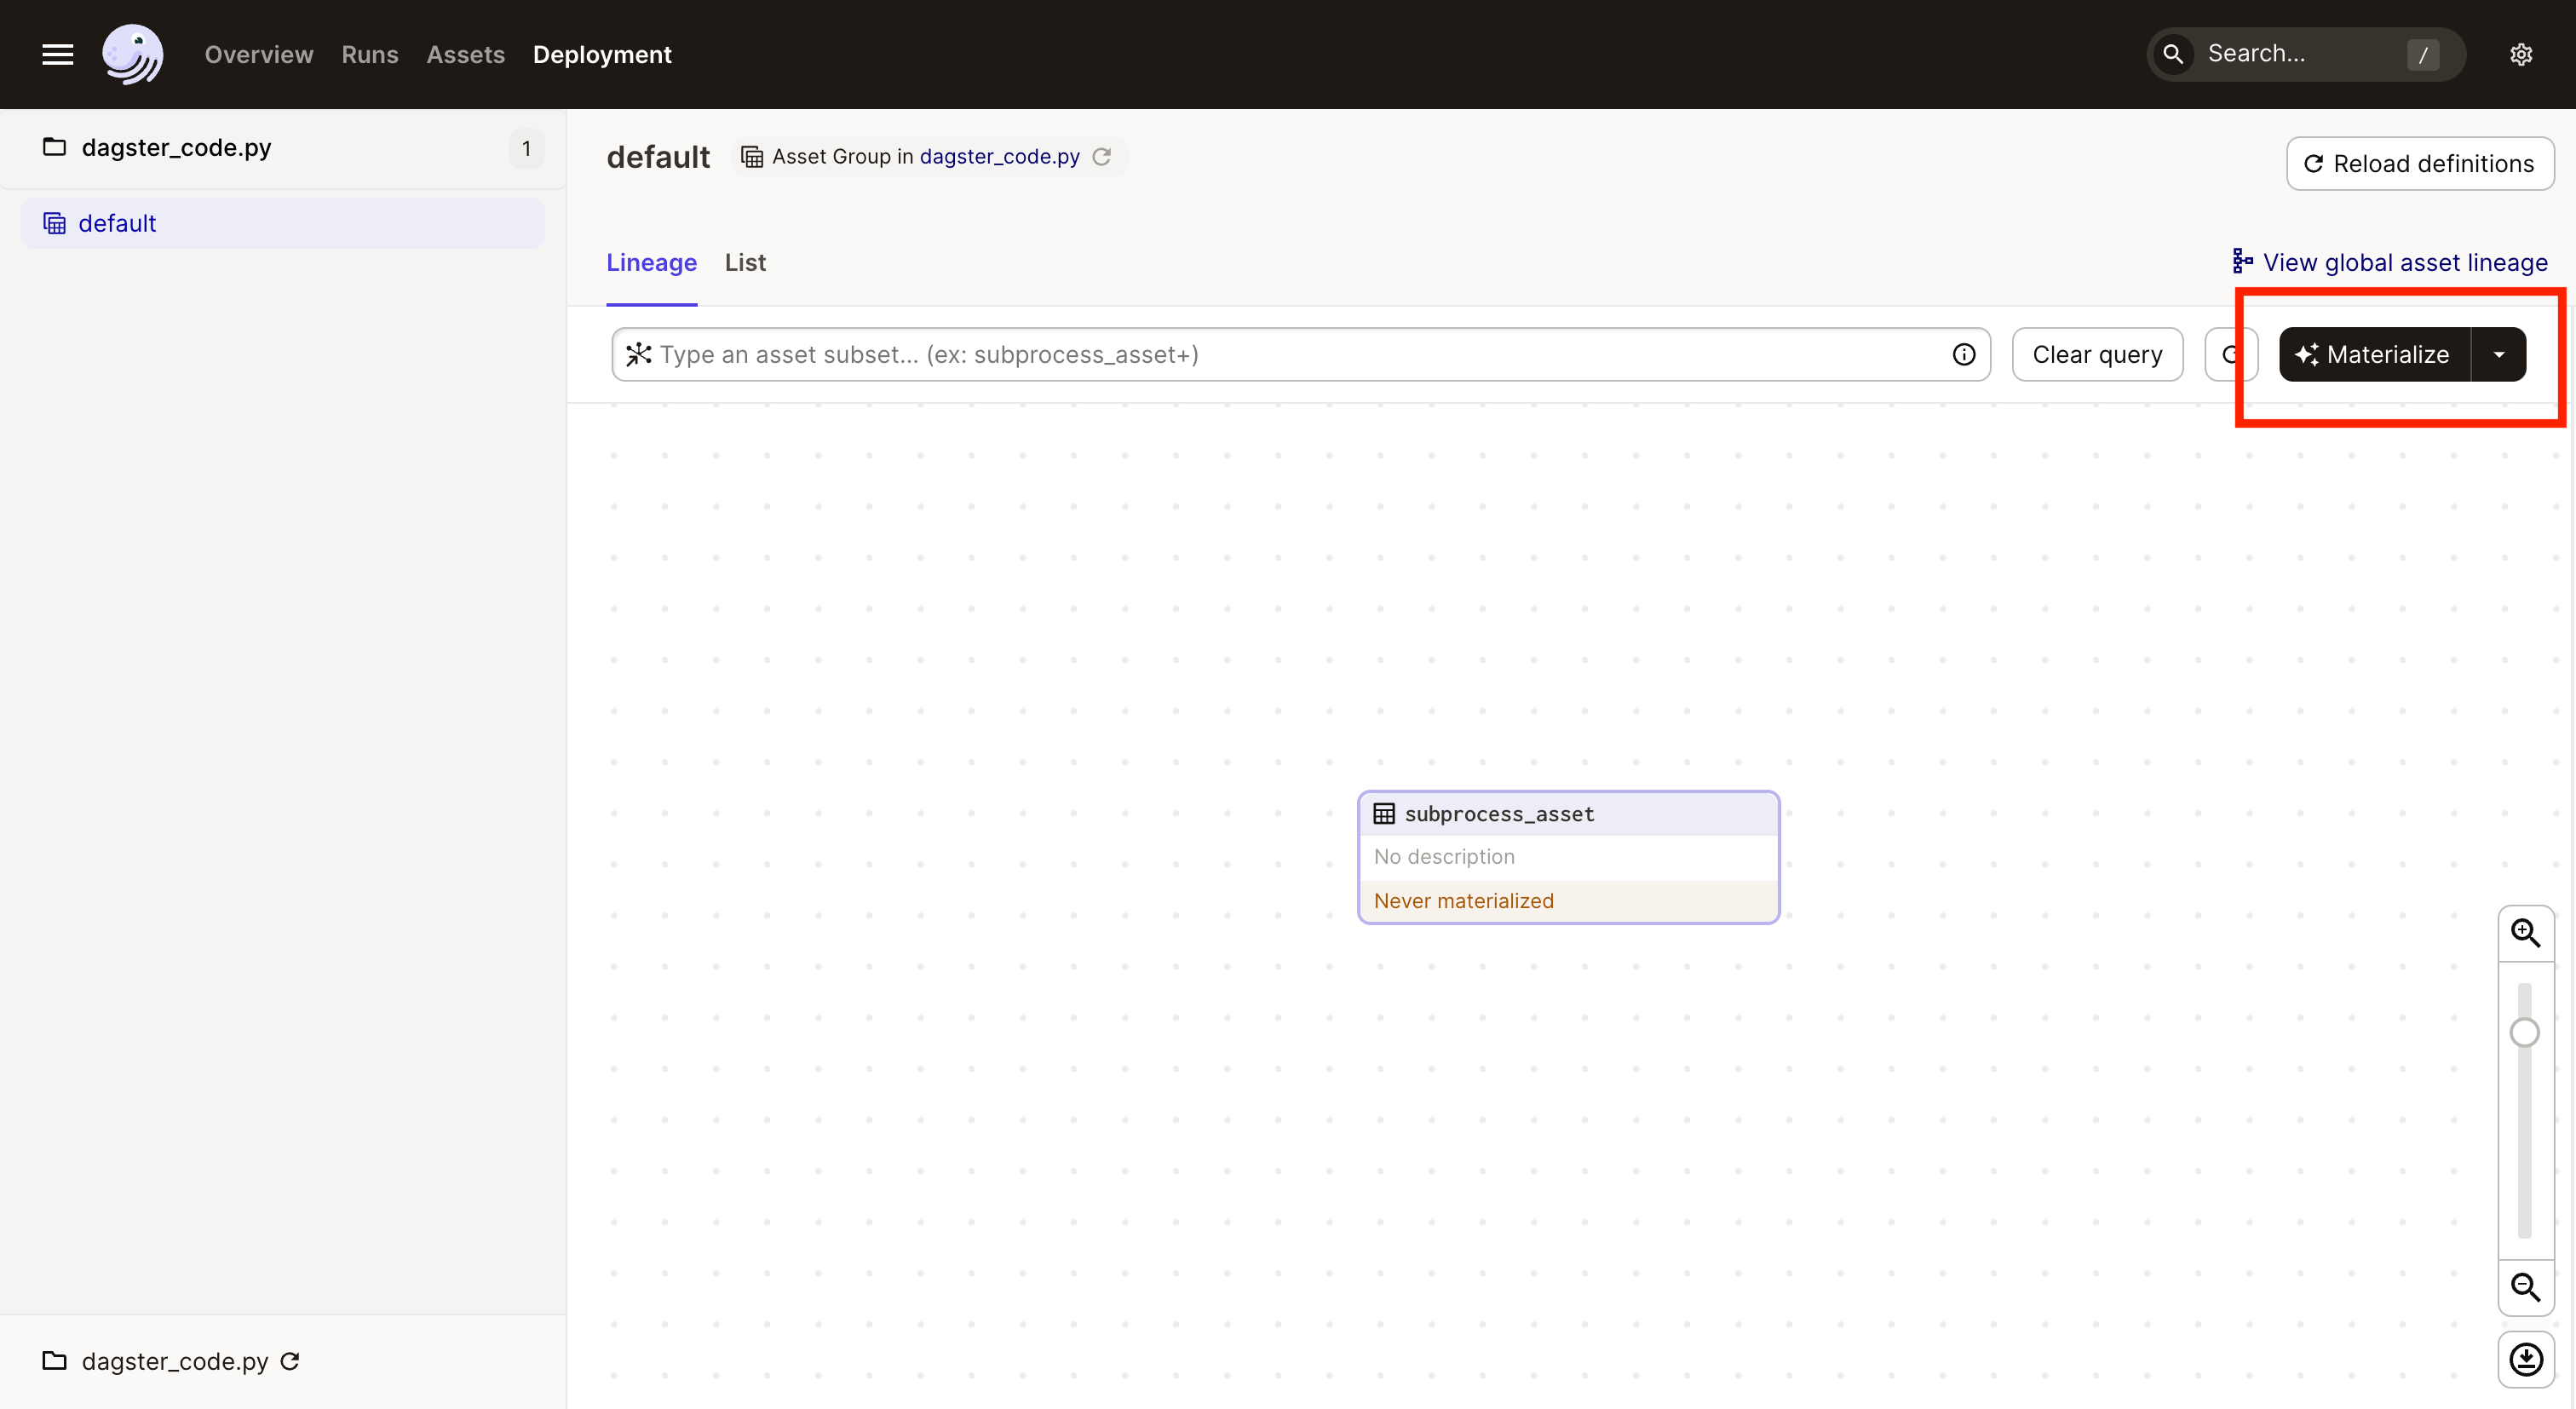Switch to the List tab
This screenshot has width=2576, height=1409.
point(745,262)
